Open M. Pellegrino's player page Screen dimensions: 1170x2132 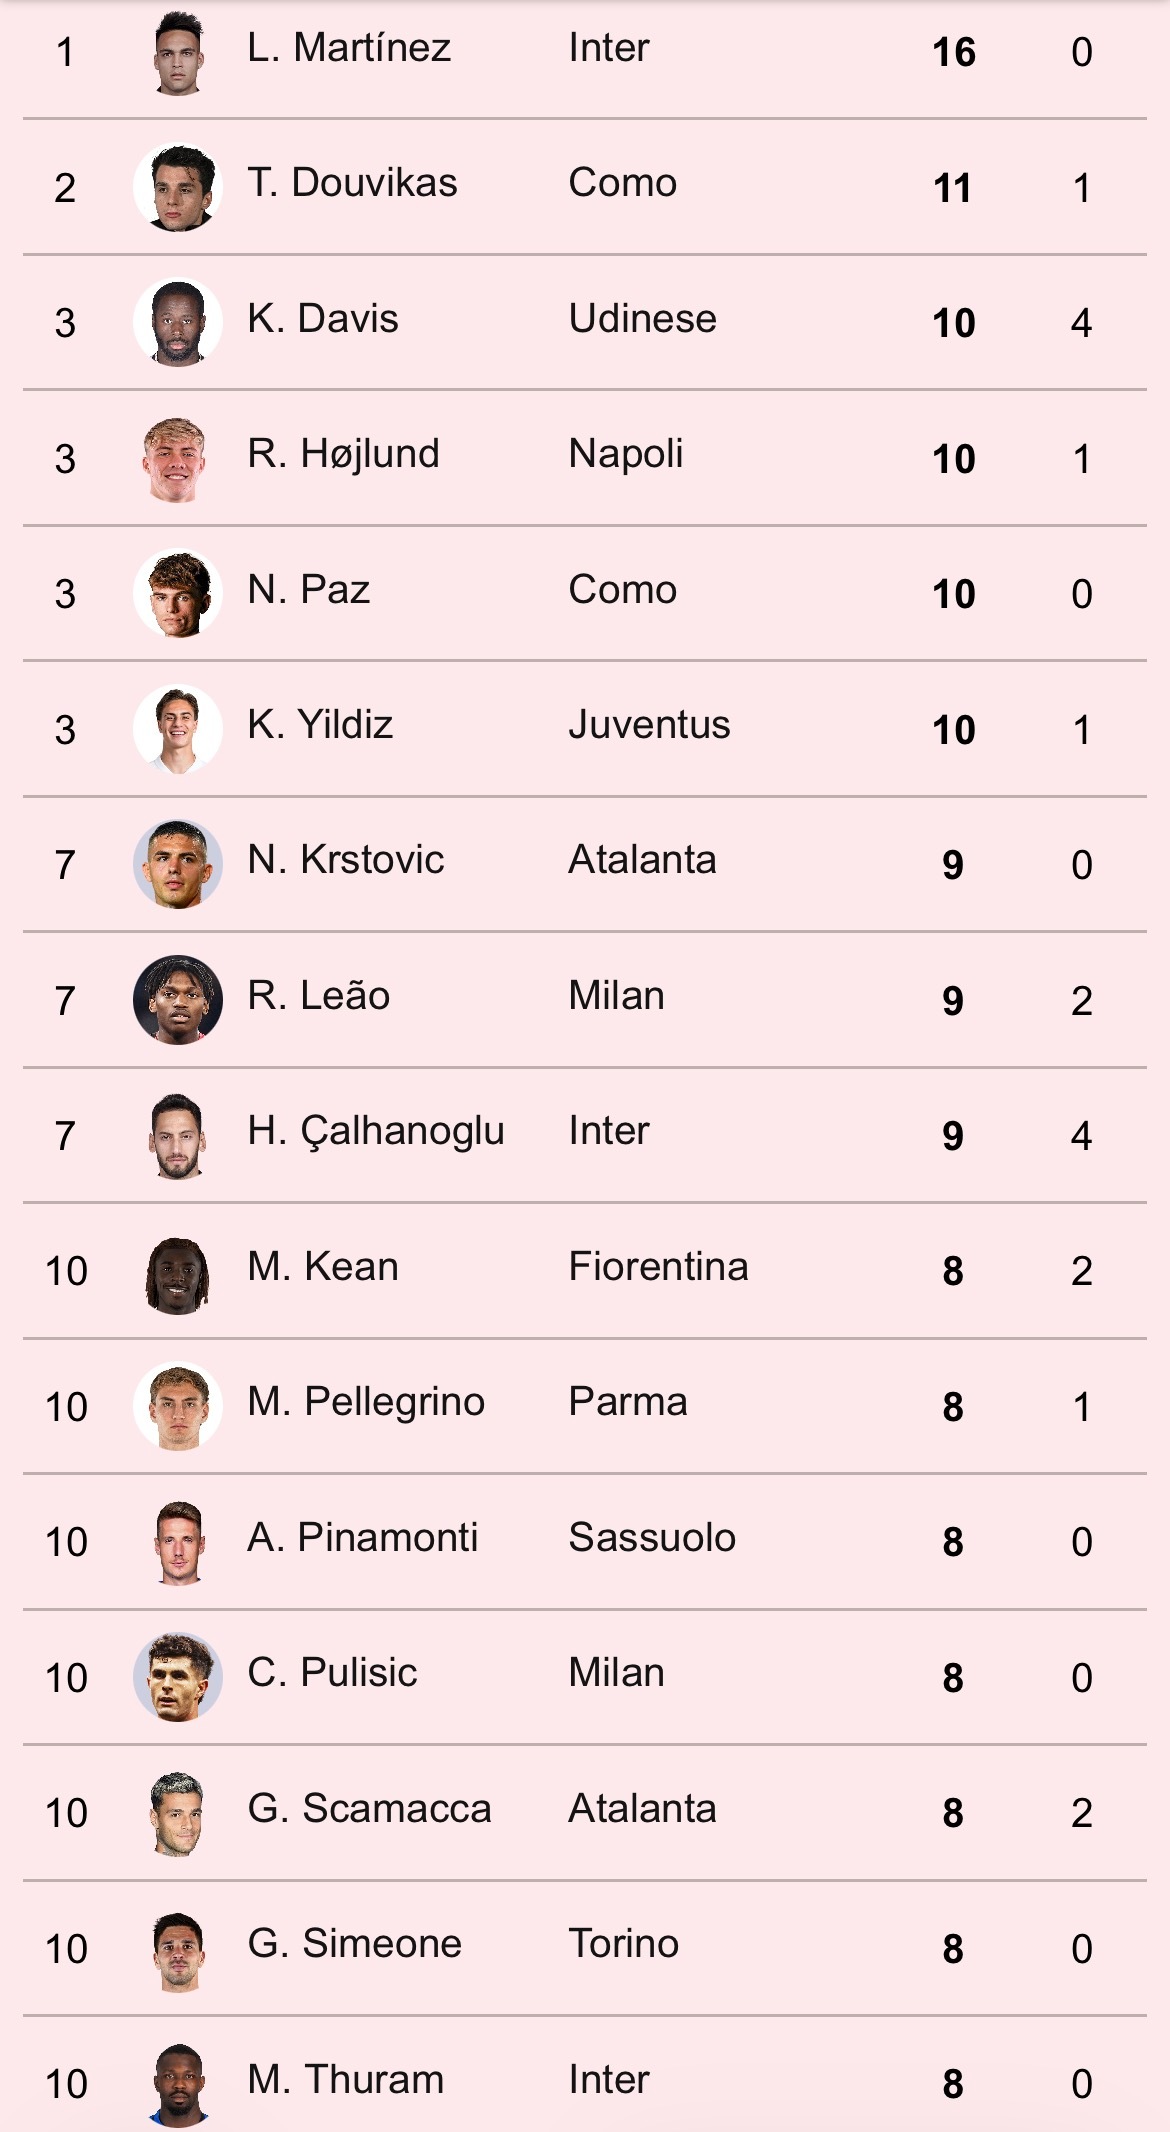click(365, 1402)
